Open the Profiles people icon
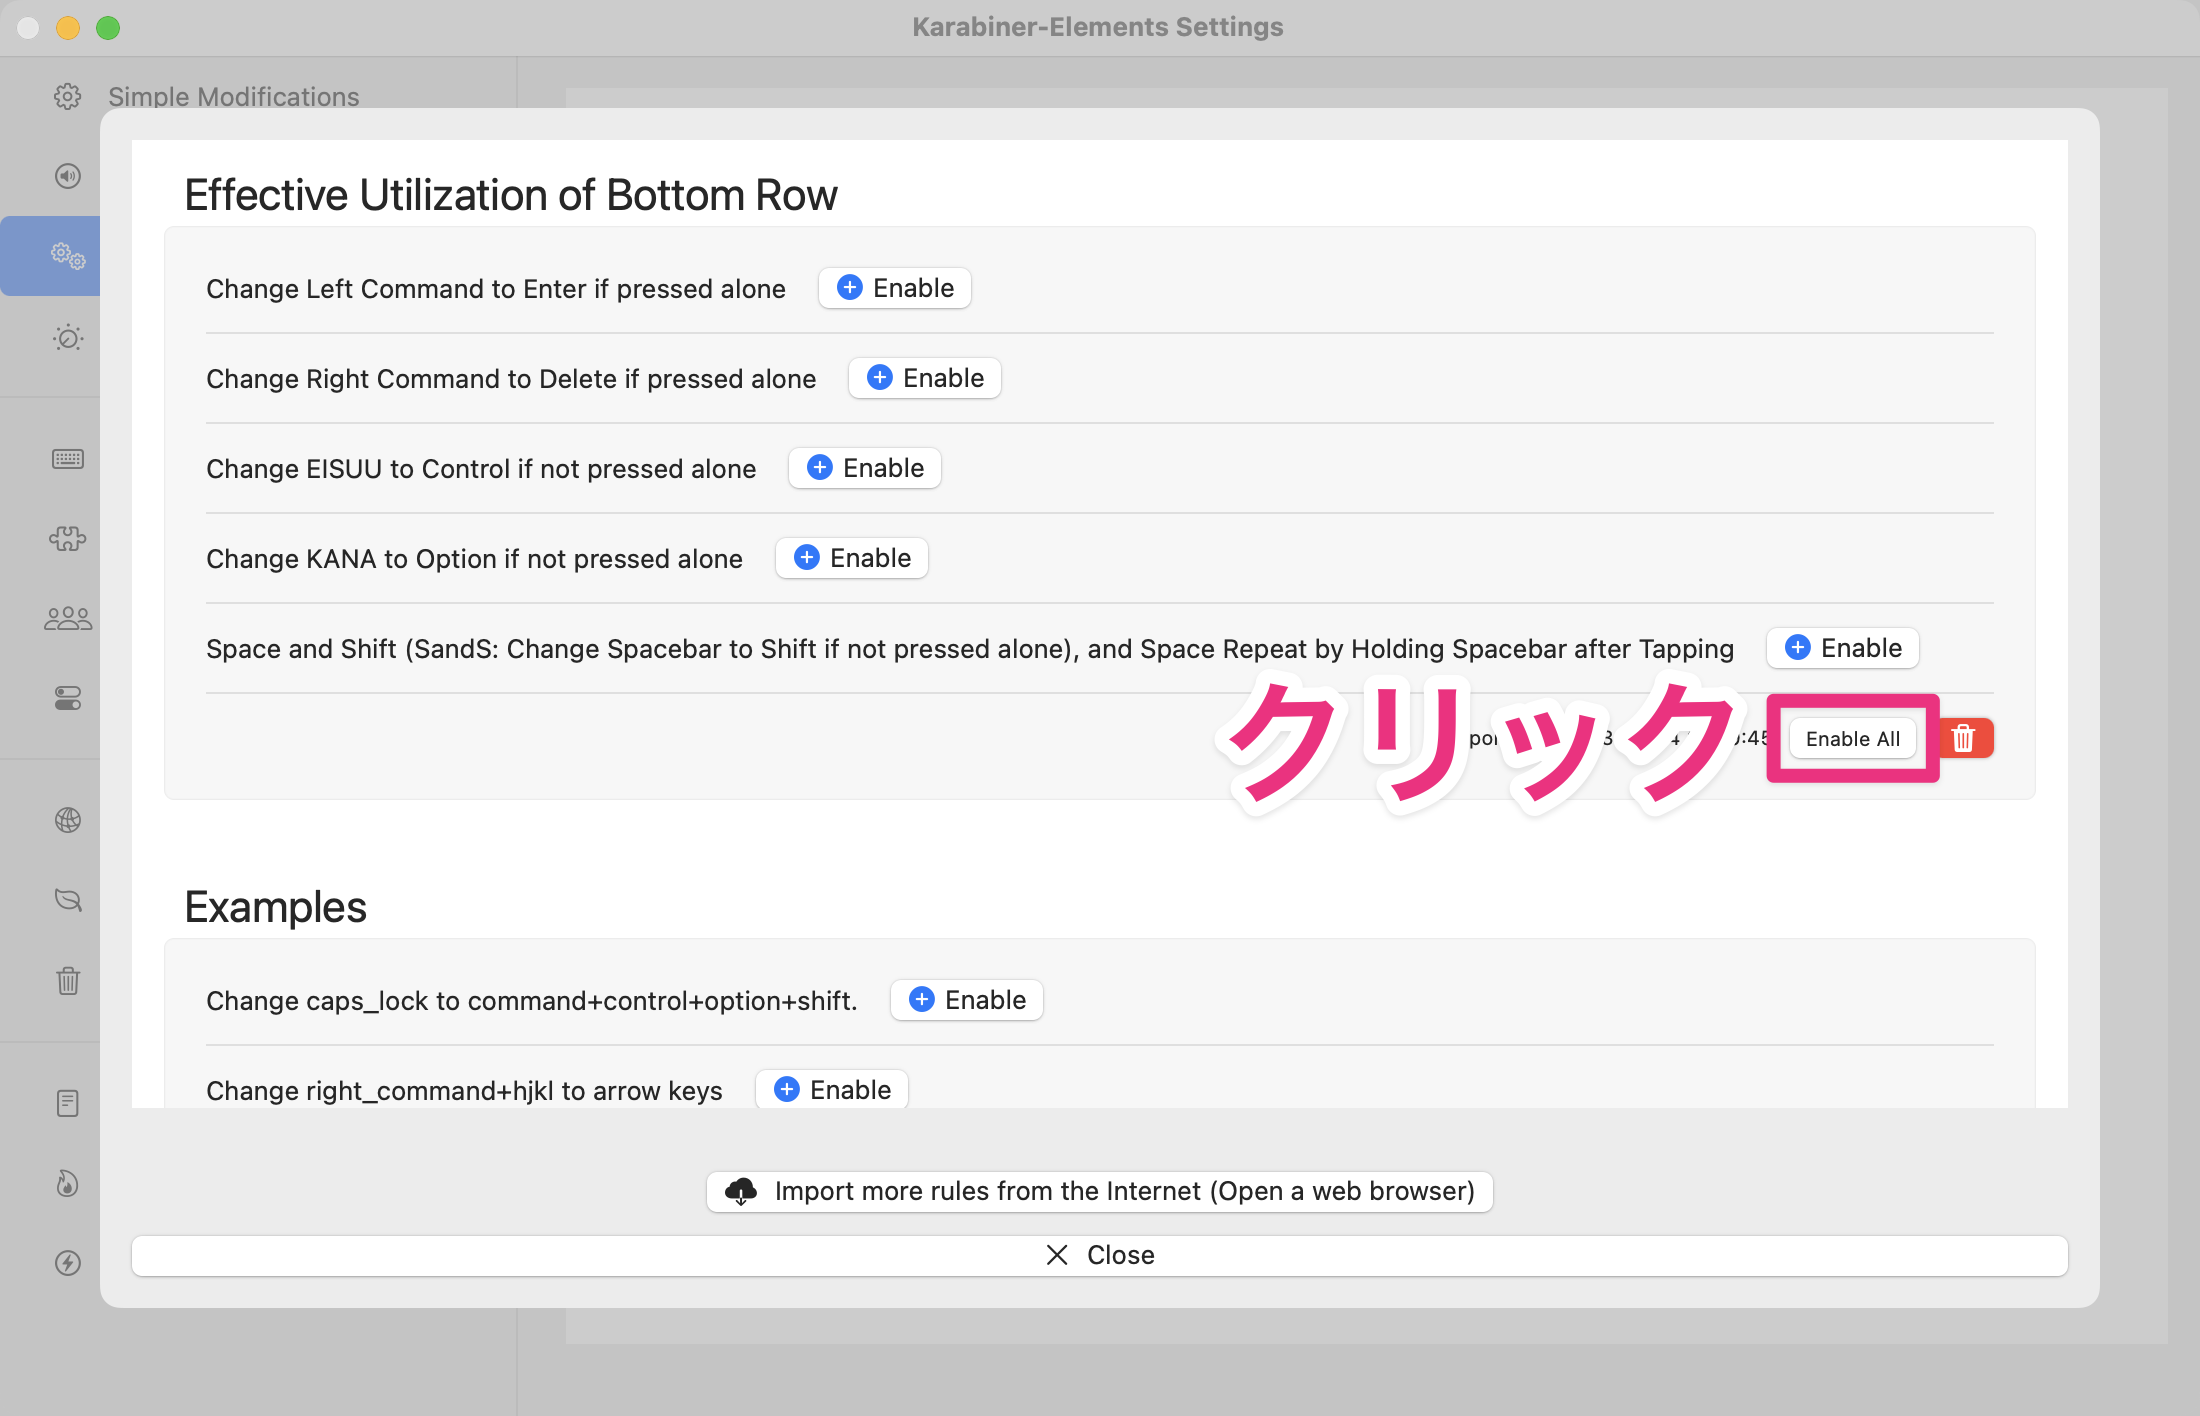 click(x=67, y=618)
